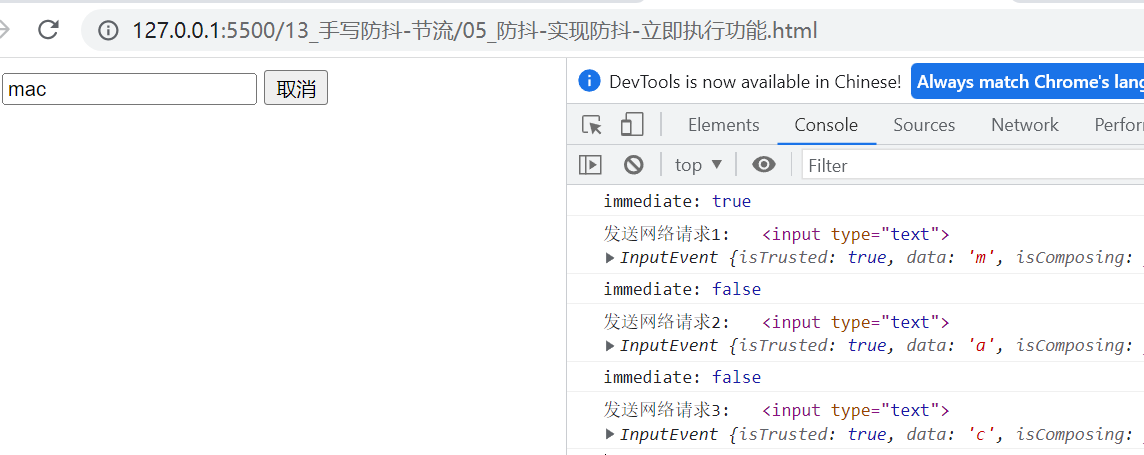This screenshot has width=1144, height=455.
Task: Click the browser address bar URL
Action: 474,31
